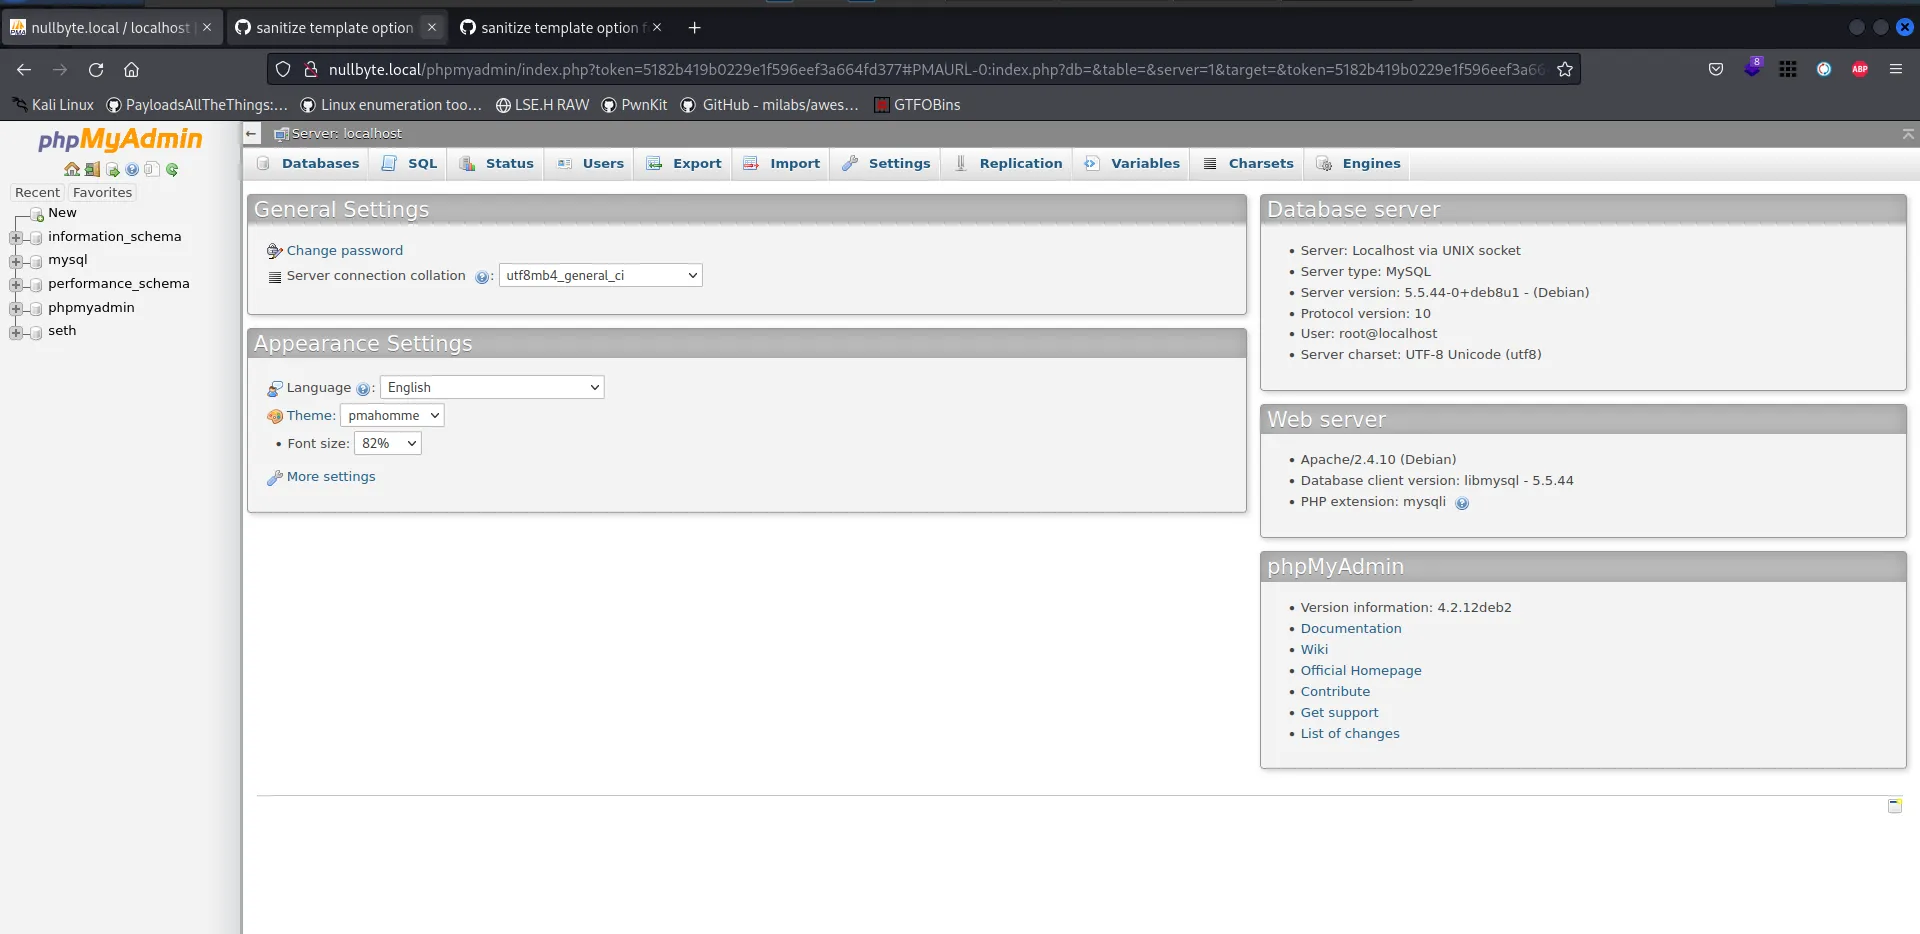This screenshot has height=934, width=1920.
Task: Bookmark this page with the star icon
Action: (x=1565, y=69)
